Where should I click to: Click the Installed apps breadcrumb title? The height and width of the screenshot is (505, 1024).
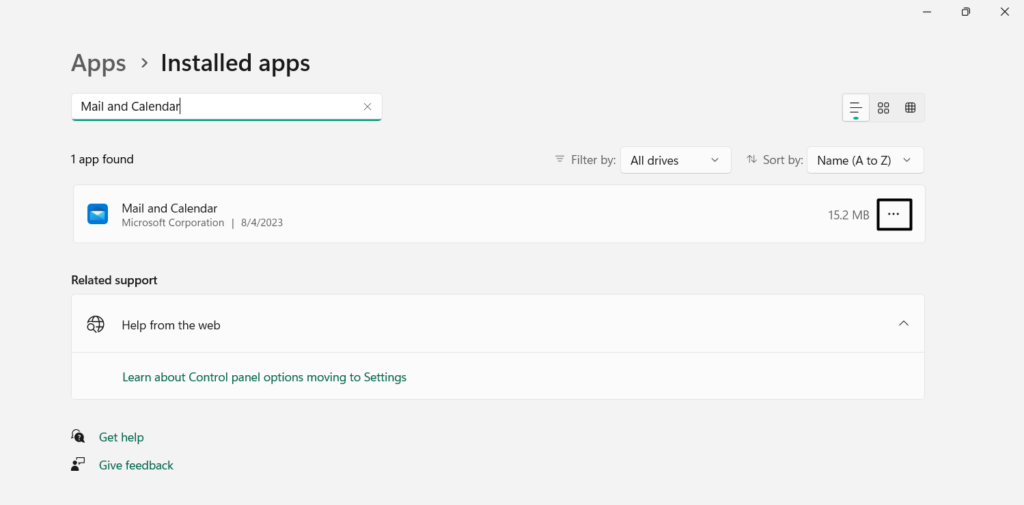[x=235, y=63]
